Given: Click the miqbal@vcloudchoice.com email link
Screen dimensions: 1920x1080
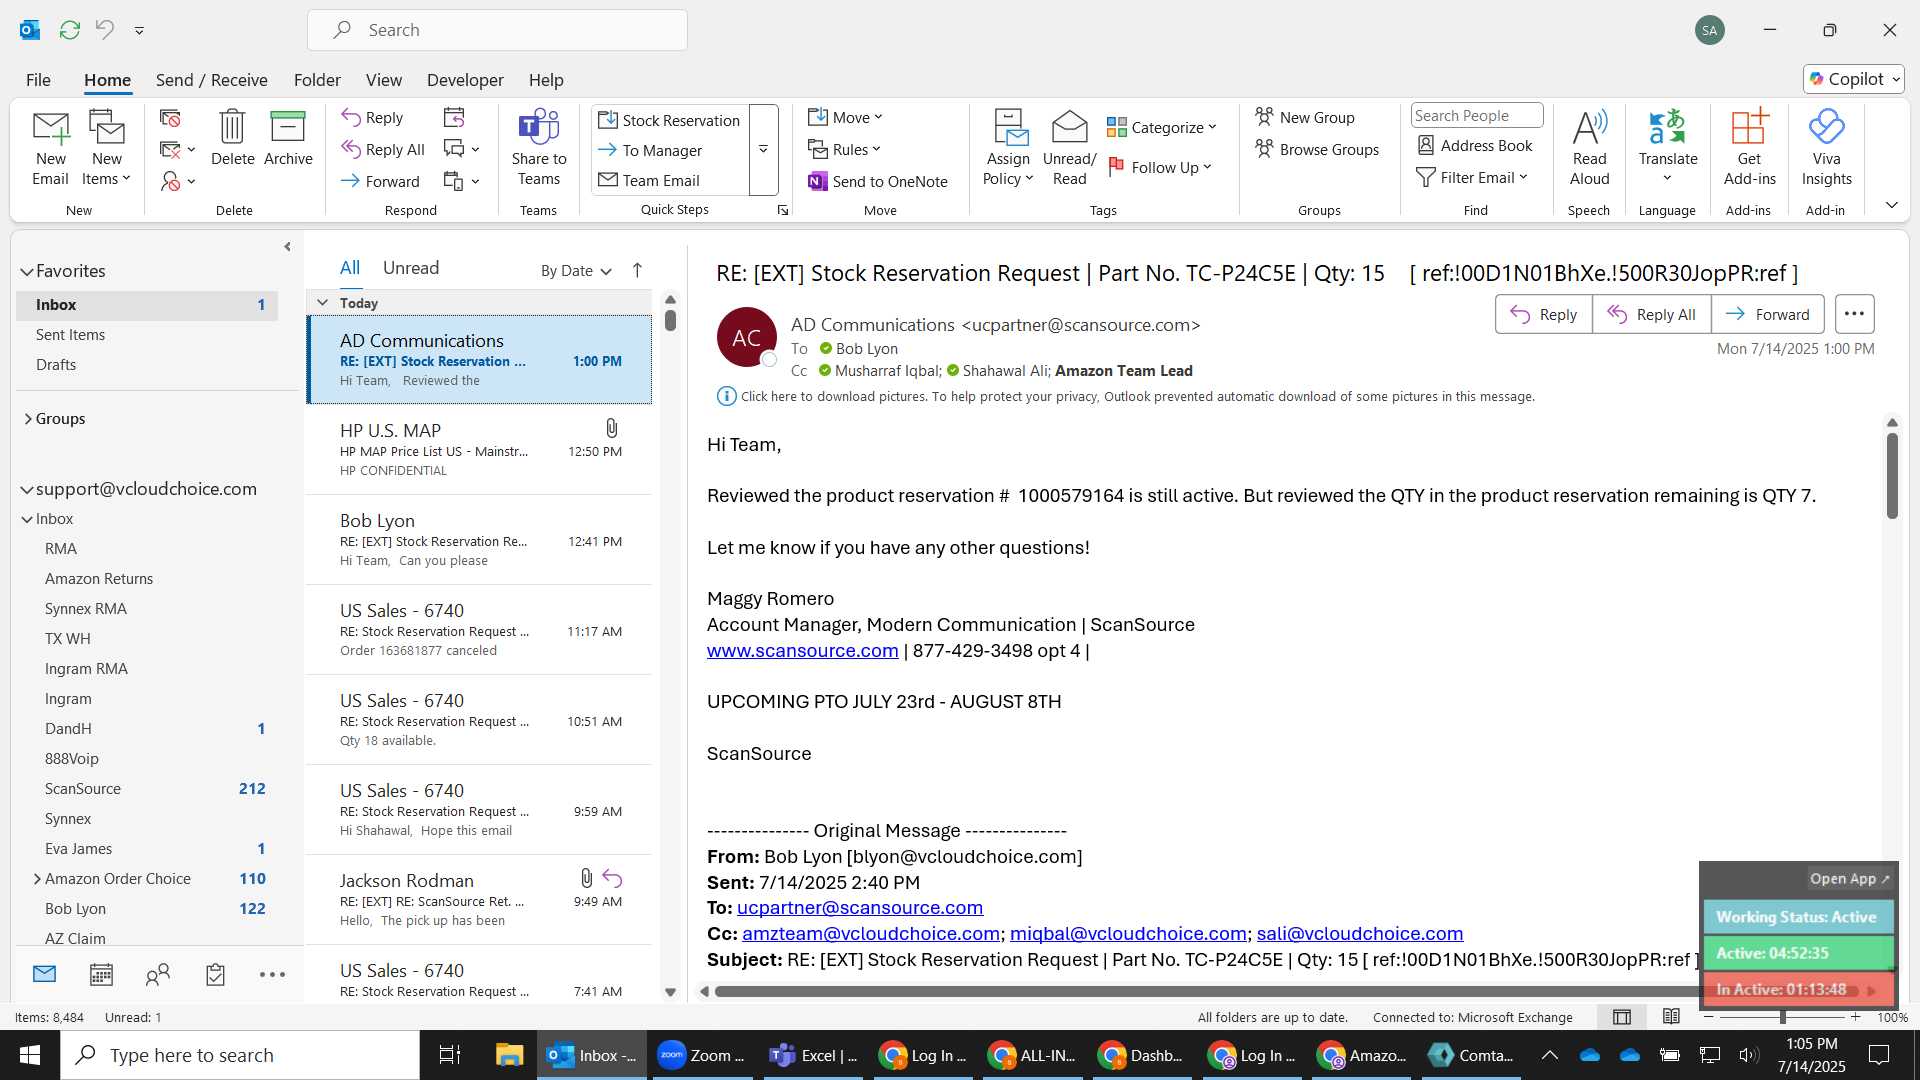Looking at the screenshot, I should [x=1128, y=934].
